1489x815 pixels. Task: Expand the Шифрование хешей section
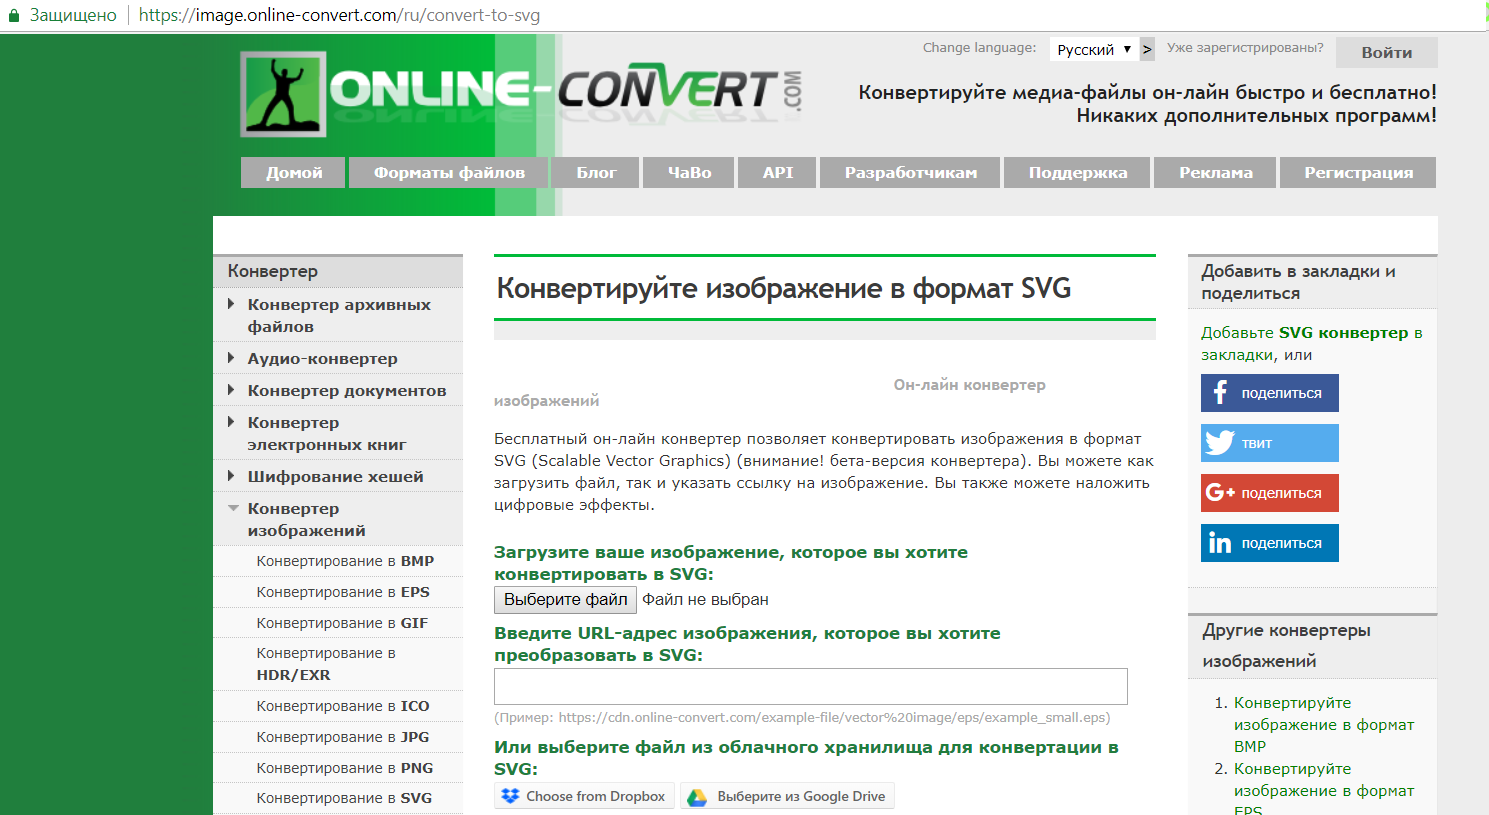[x=335, y=476]
